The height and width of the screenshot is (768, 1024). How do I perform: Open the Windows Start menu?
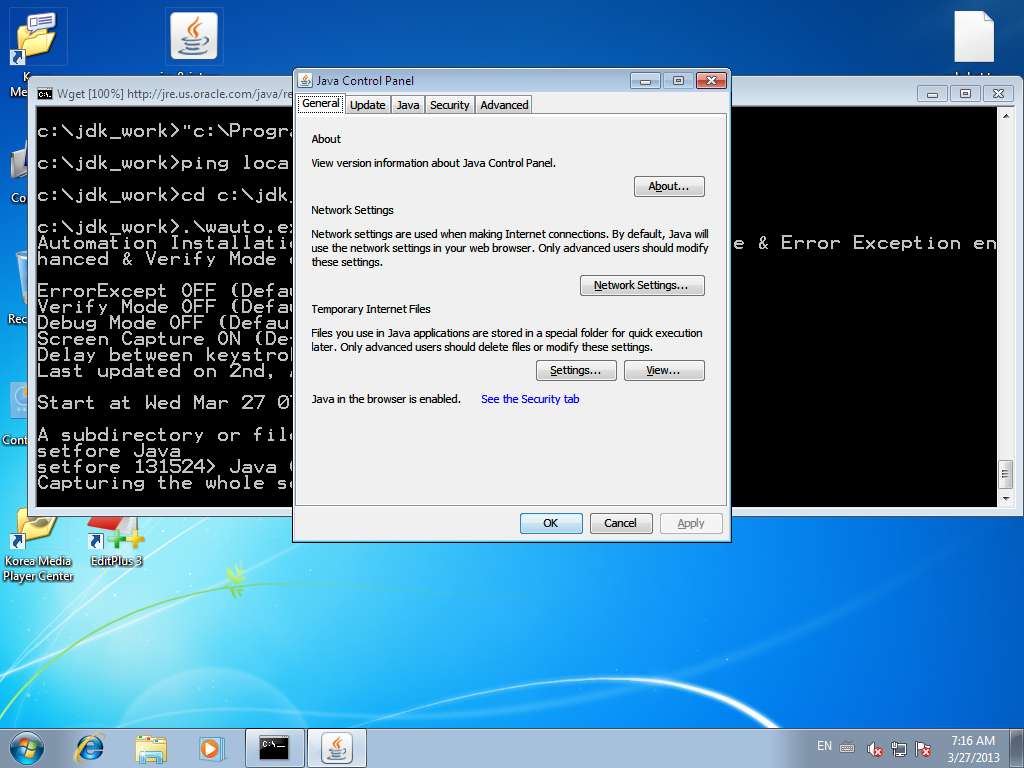tap(27, 748)
